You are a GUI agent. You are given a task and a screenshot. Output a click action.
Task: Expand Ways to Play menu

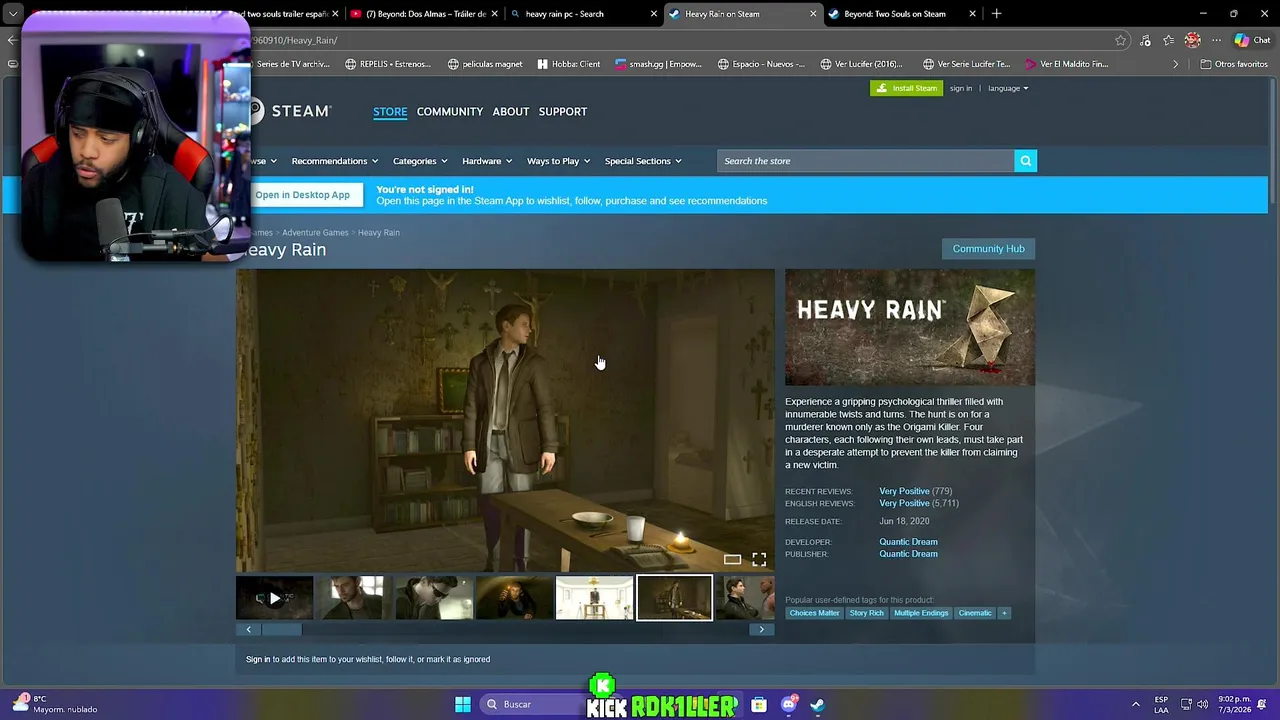[x=558, y=161]
